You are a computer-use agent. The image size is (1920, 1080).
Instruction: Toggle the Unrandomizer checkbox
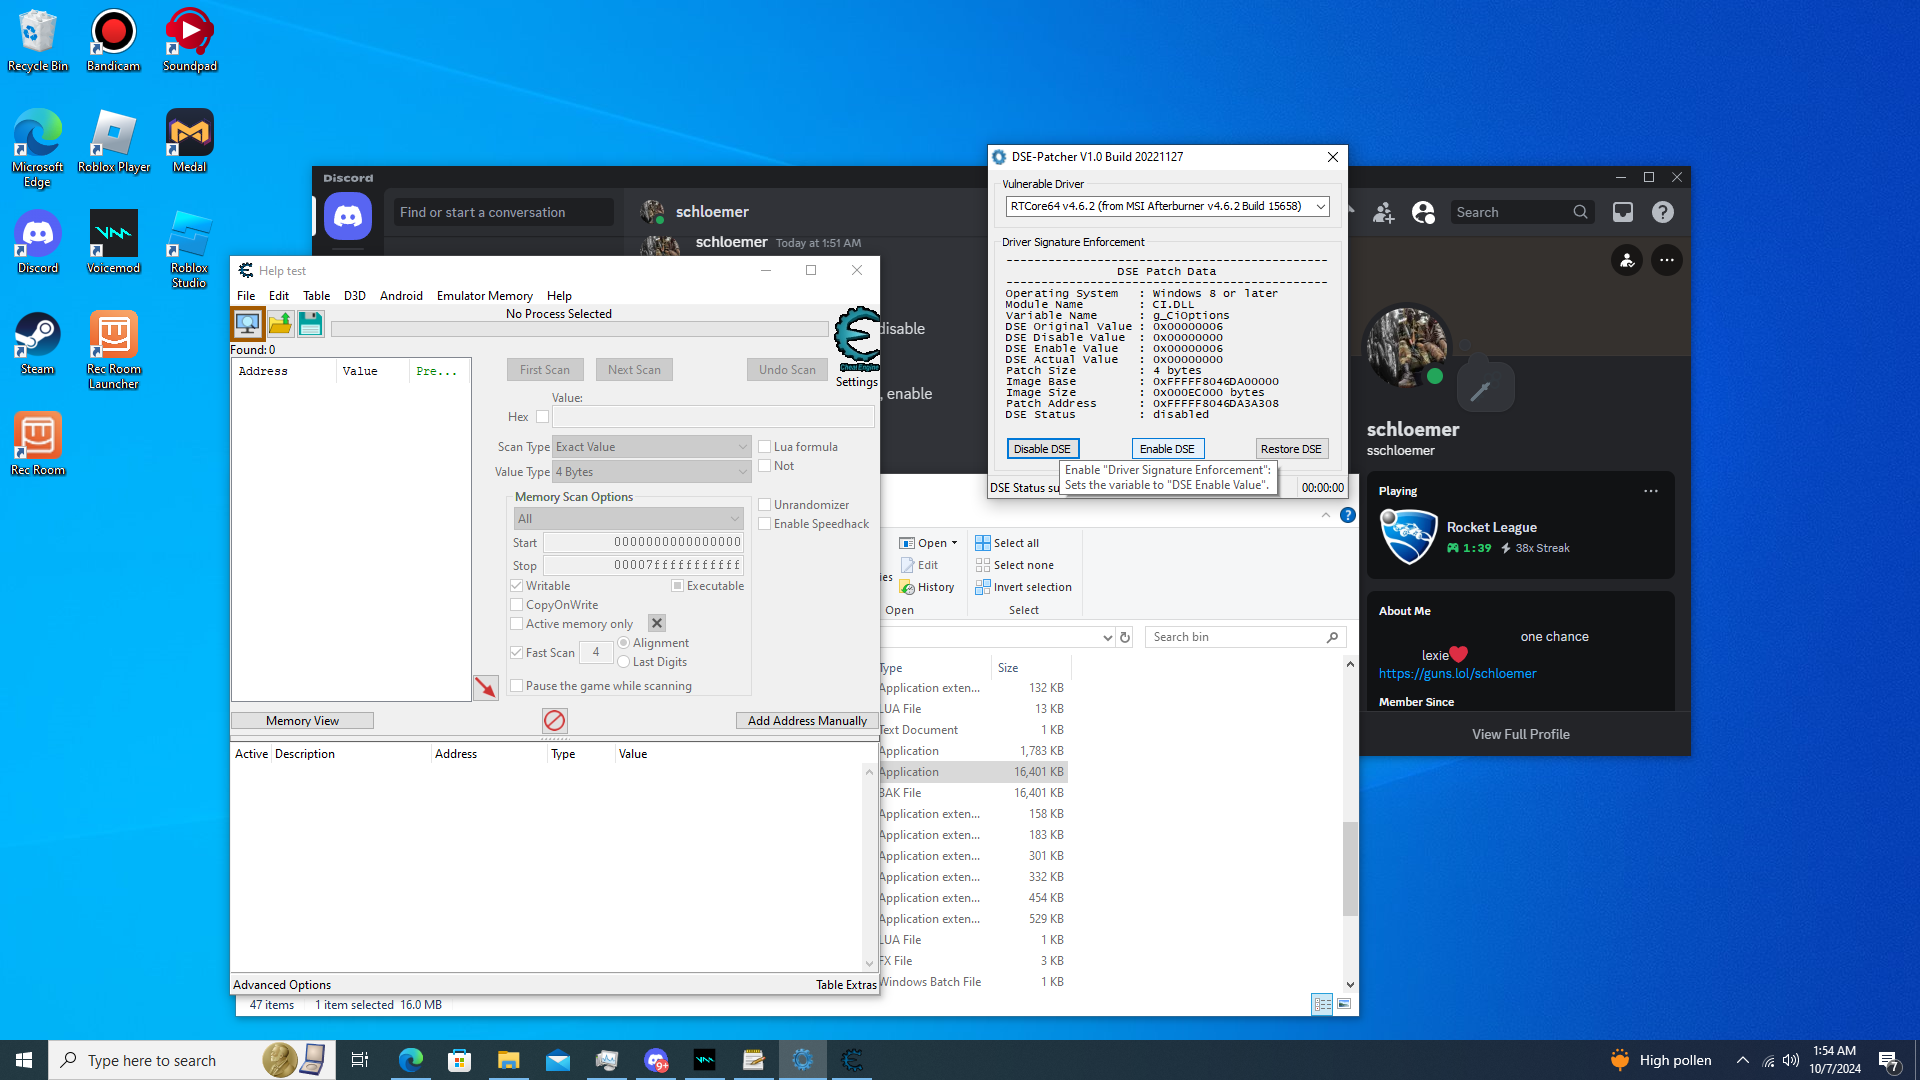coord(765,505)
